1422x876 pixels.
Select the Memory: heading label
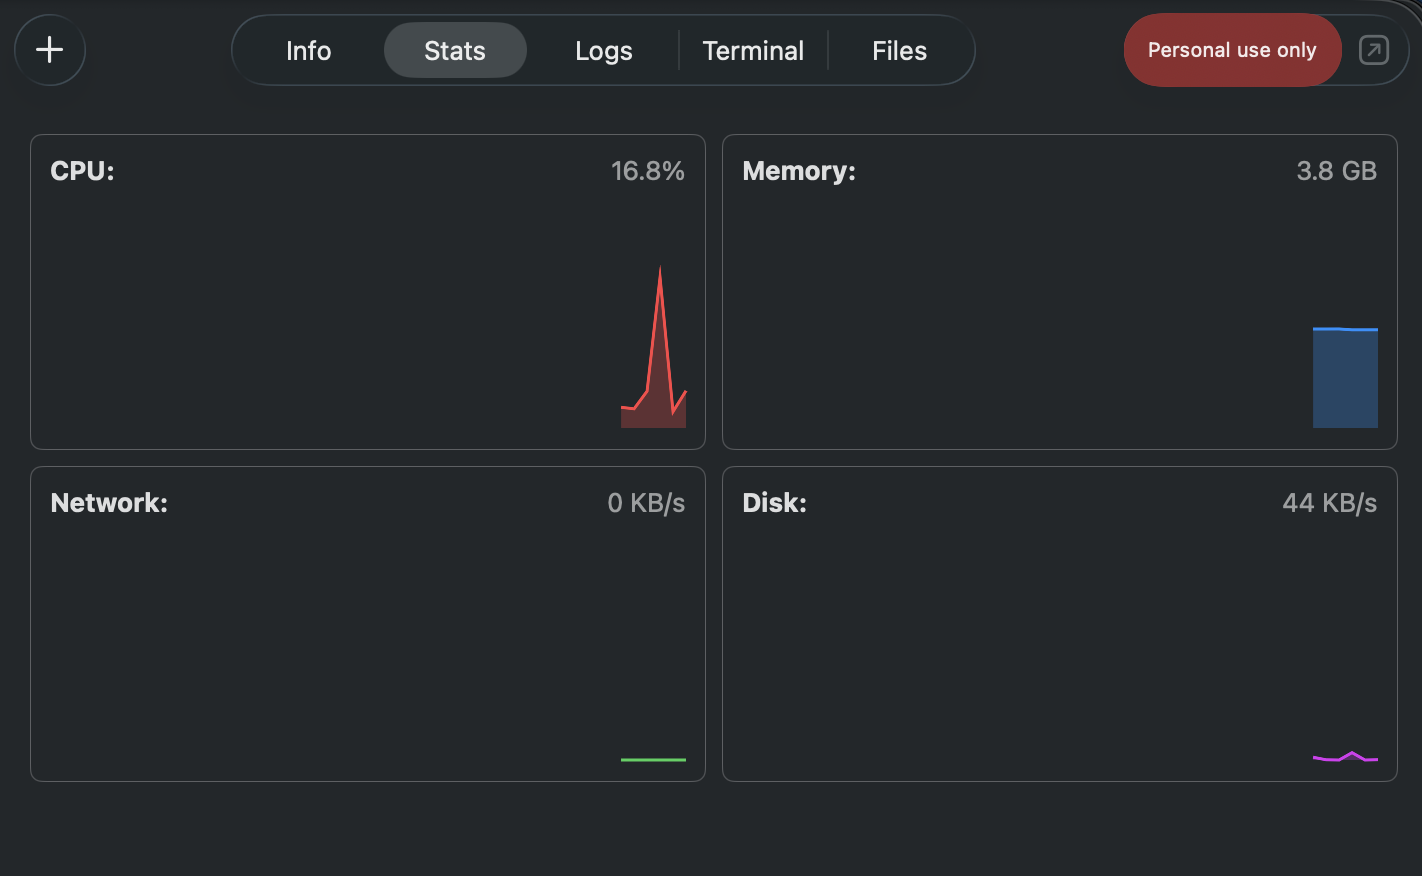pyautogui.click(x=799, y=171)
